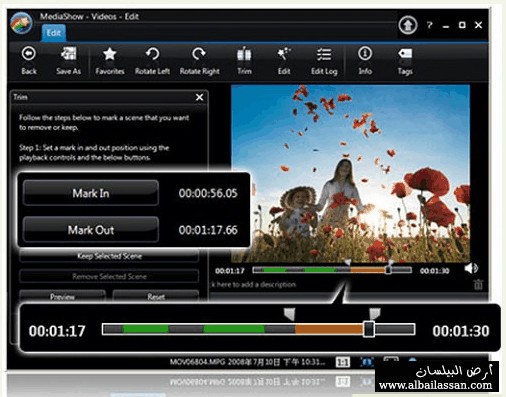Go Back using the toolbar arrow
The image size is (506, 397).
point(29,61)
